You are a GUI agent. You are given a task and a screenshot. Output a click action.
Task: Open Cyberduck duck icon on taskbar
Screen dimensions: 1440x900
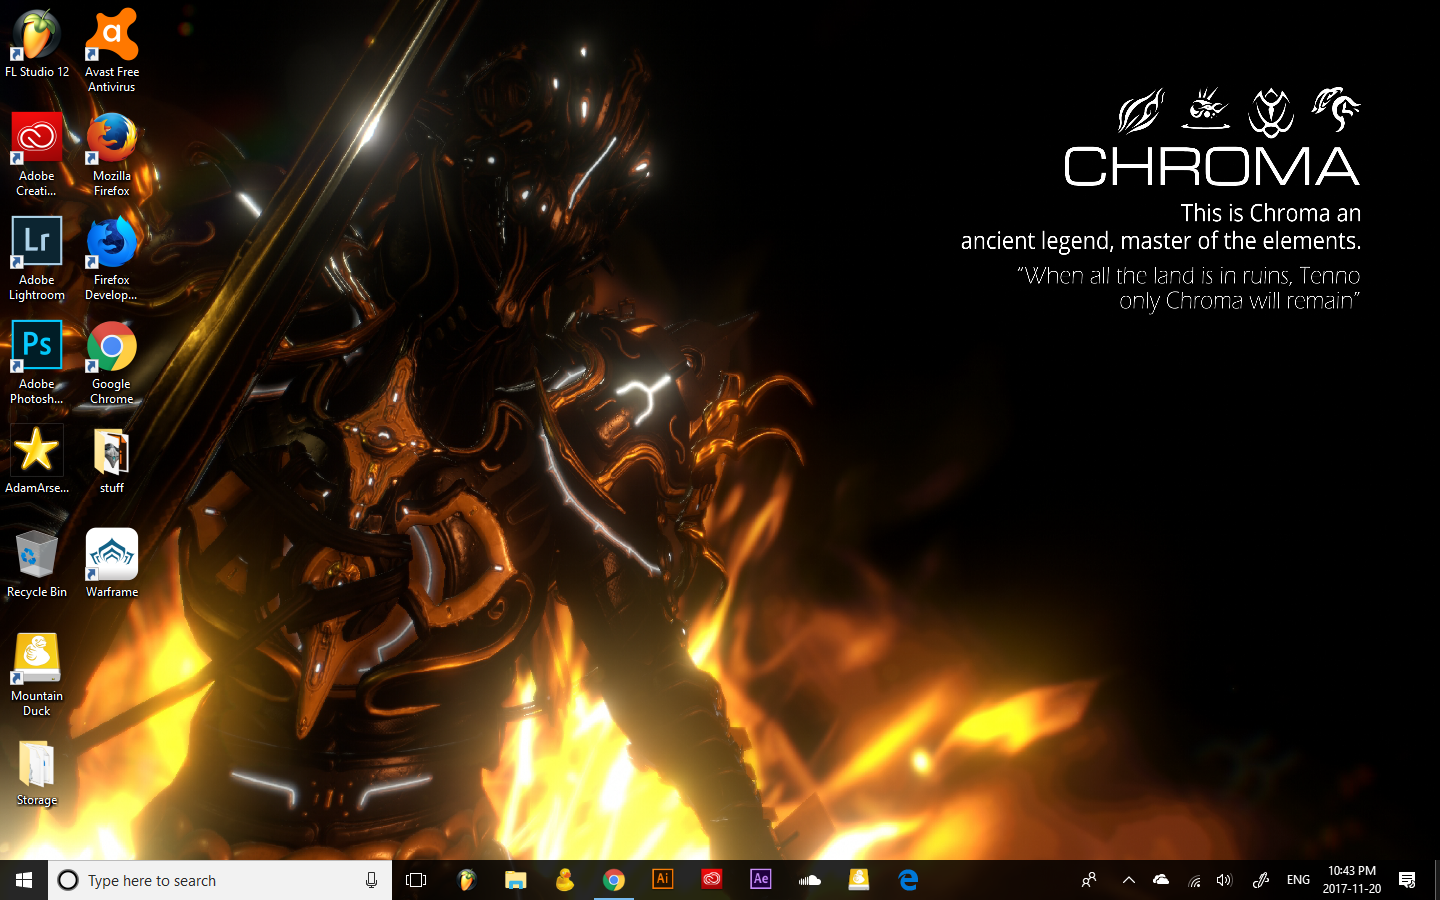564,880
